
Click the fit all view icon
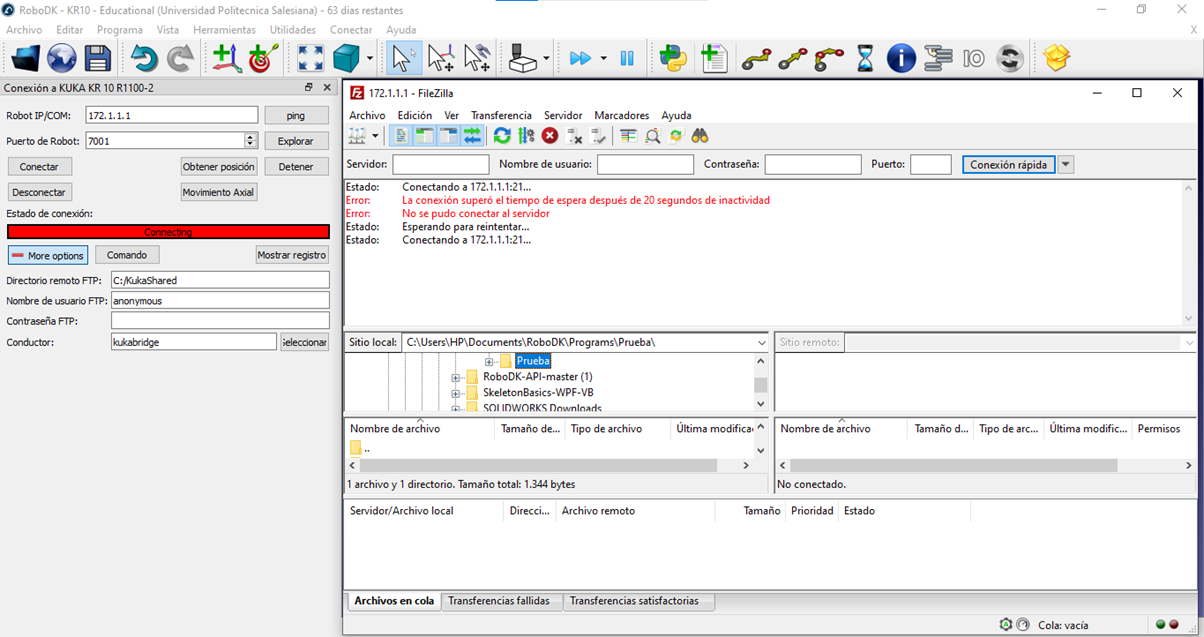311,59
